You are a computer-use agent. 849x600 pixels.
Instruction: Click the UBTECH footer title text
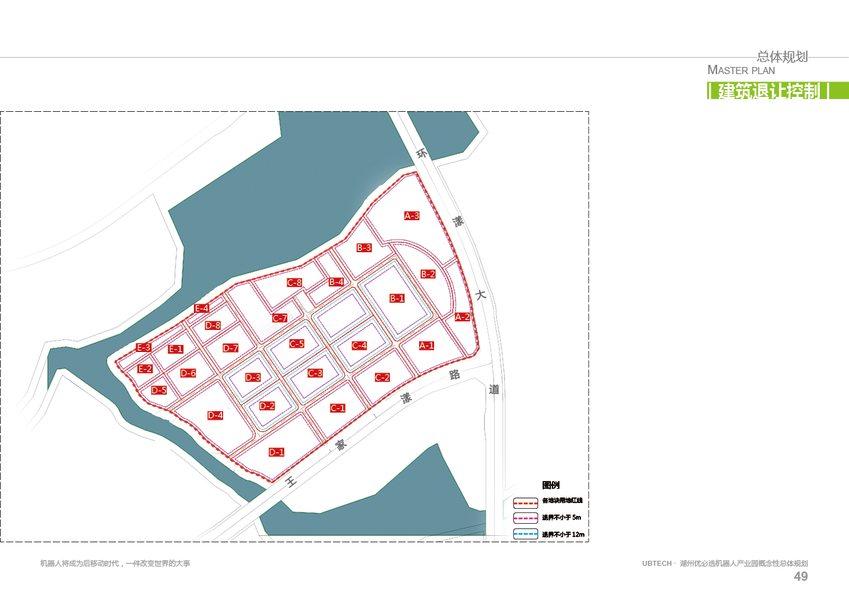click(x=725, y=563)
